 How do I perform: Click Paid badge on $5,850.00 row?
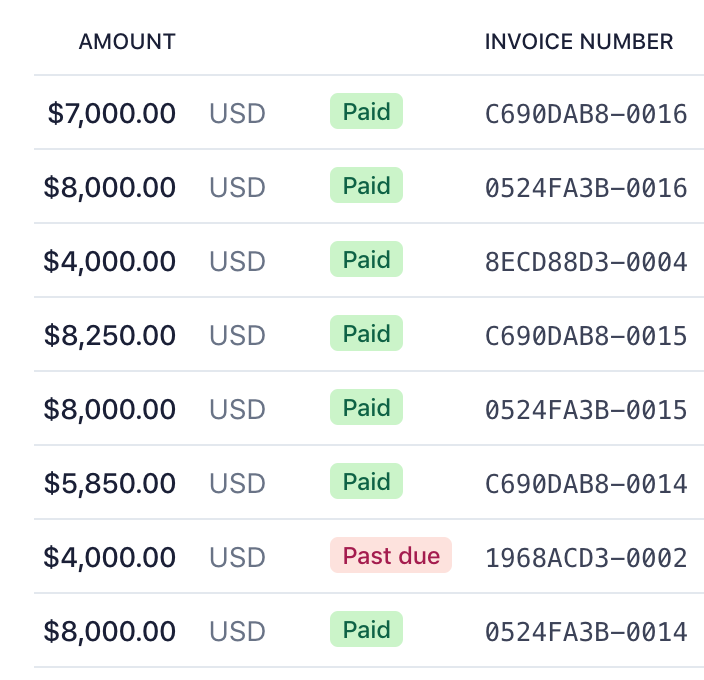click(x=366, y=481)
